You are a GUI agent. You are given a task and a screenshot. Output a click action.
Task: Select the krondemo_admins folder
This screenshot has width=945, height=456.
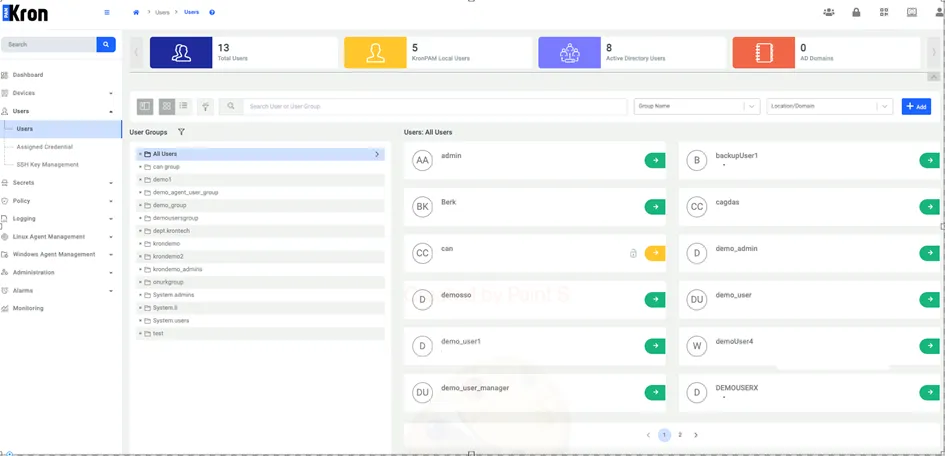pyautogui.click(x=260, y=269)
